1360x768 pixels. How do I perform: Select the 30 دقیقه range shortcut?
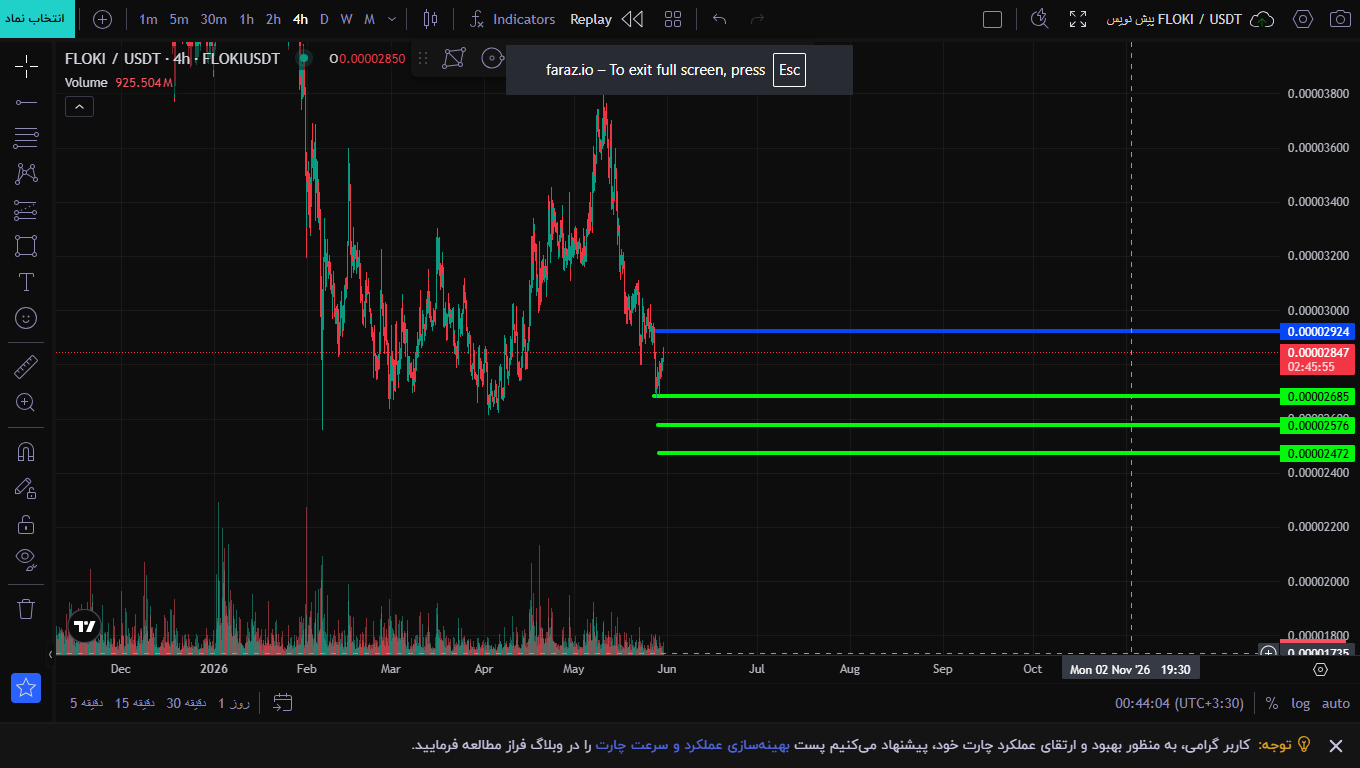188,703
